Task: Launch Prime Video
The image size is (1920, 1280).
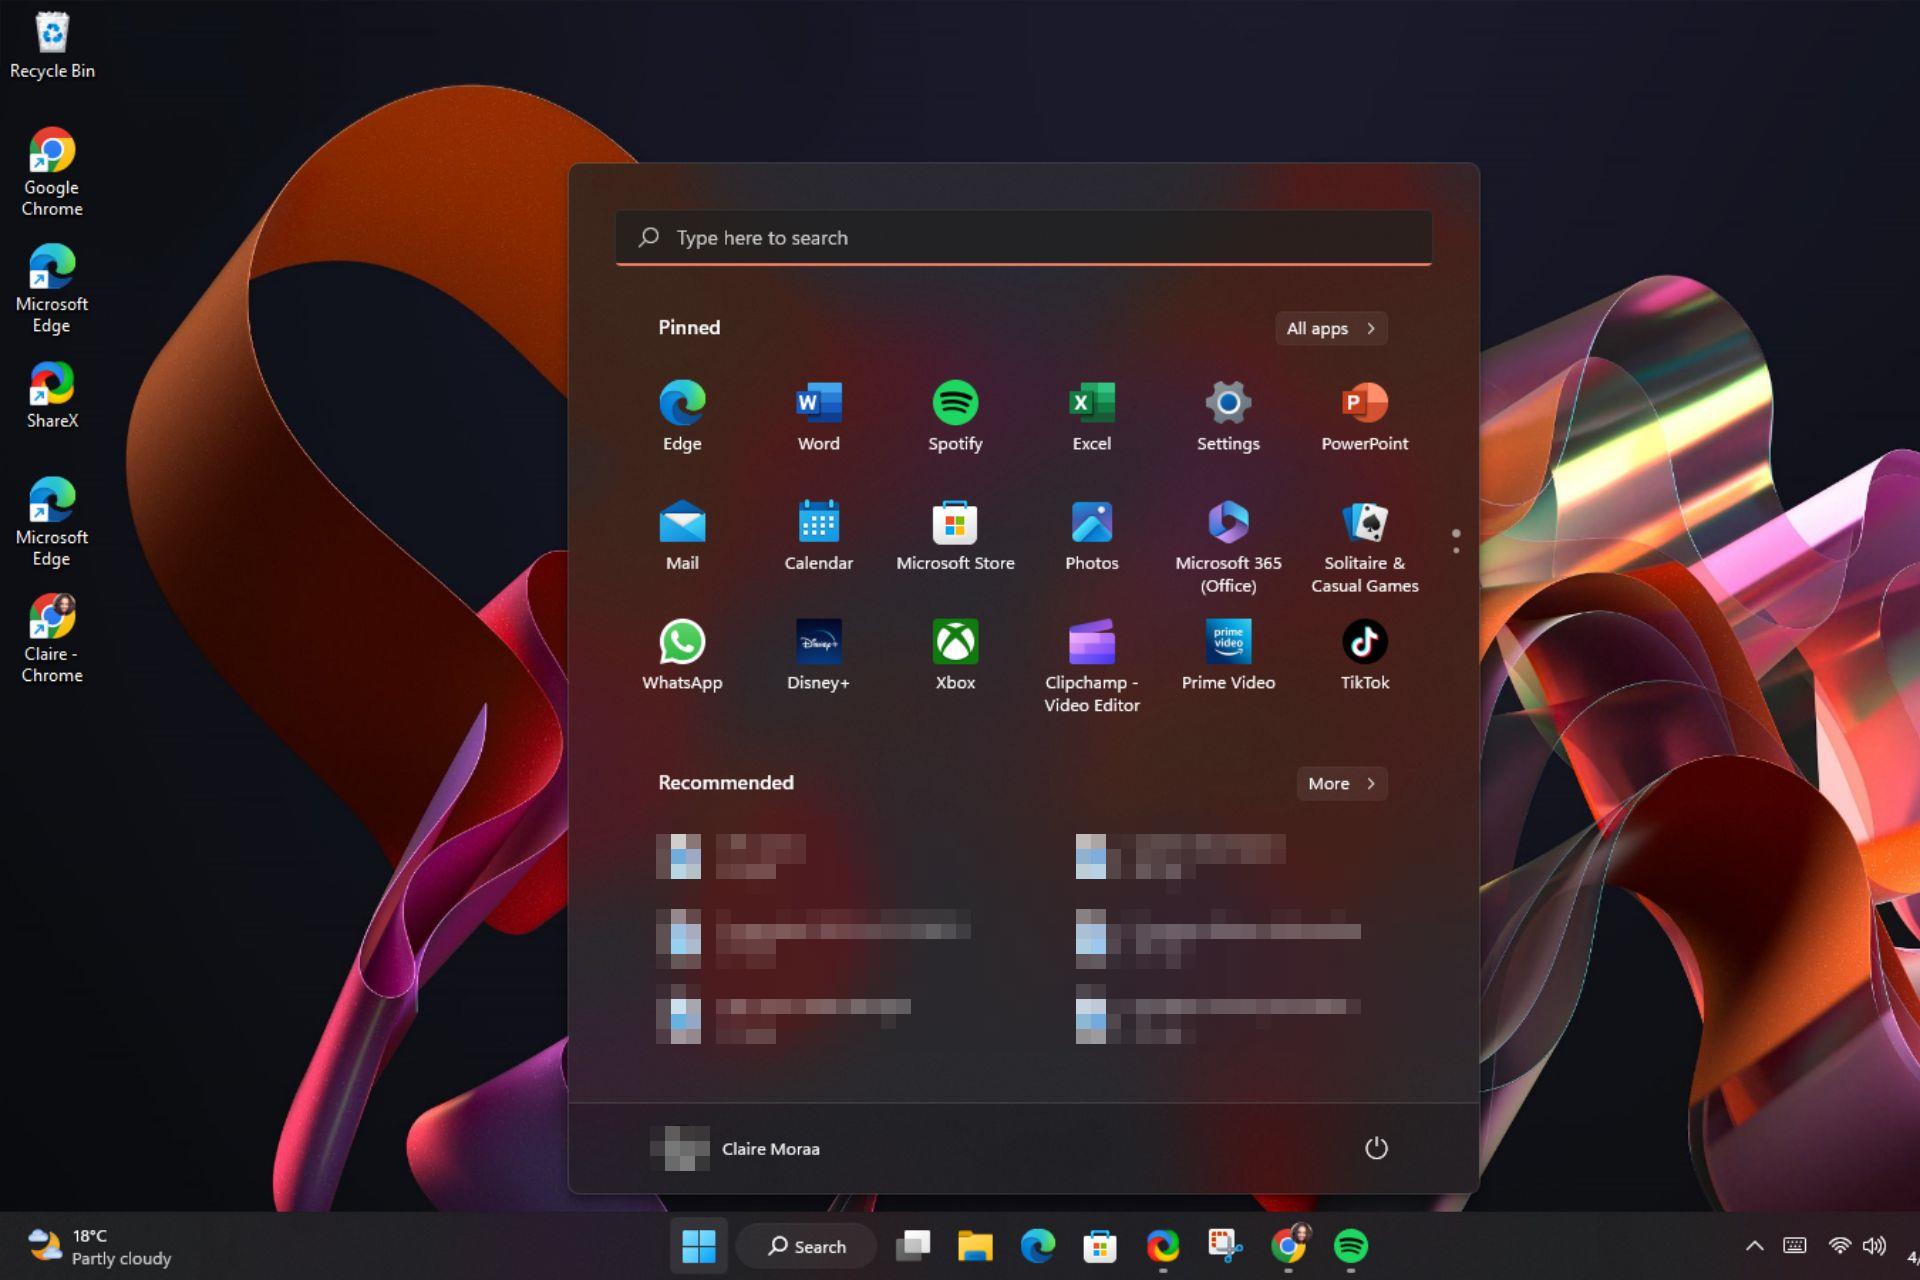Action: pos(1228,655)
